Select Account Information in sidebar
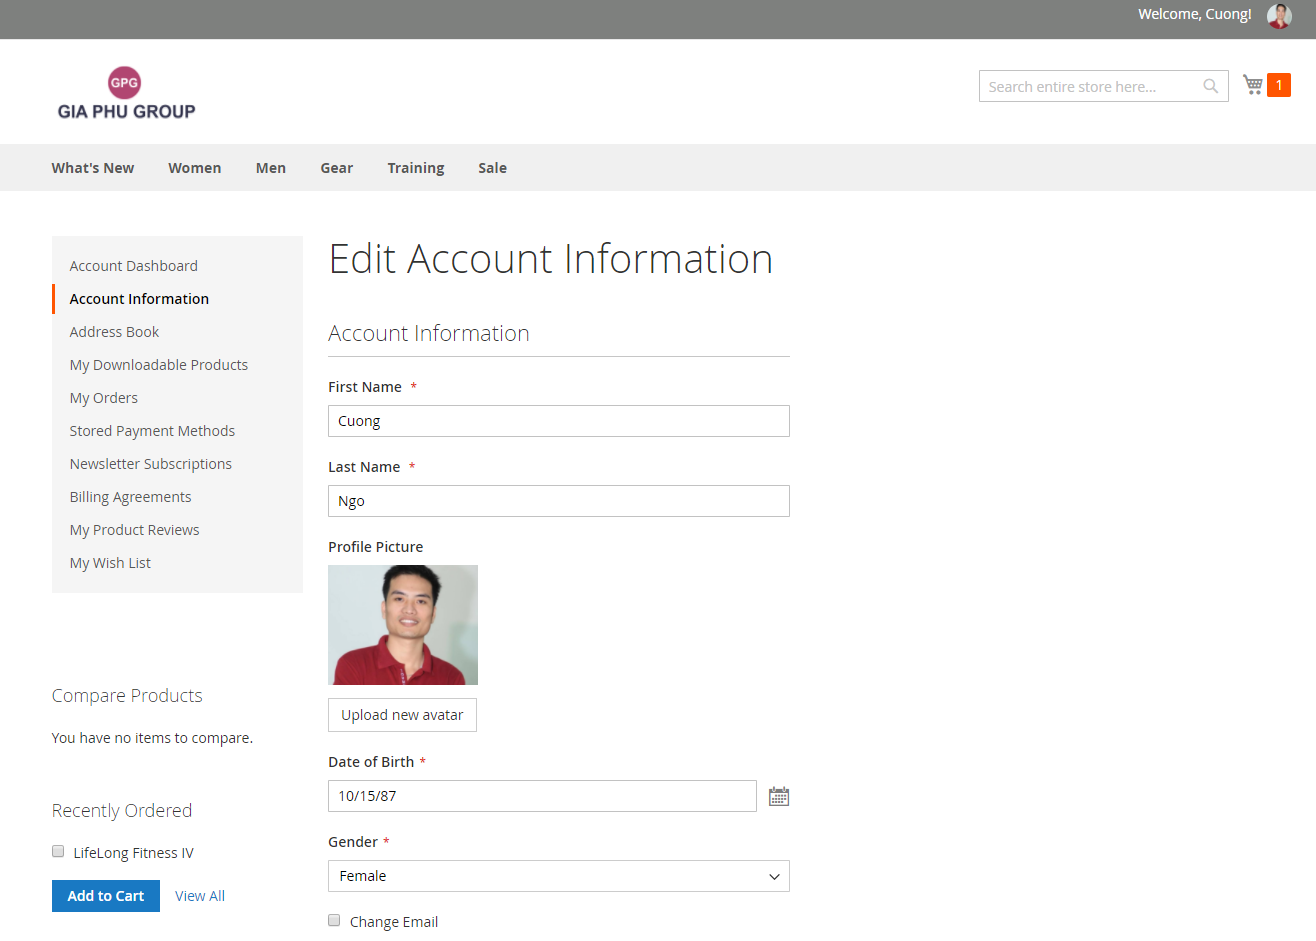The width and height of the screenshot is (1316, 941). click(139, 299)
